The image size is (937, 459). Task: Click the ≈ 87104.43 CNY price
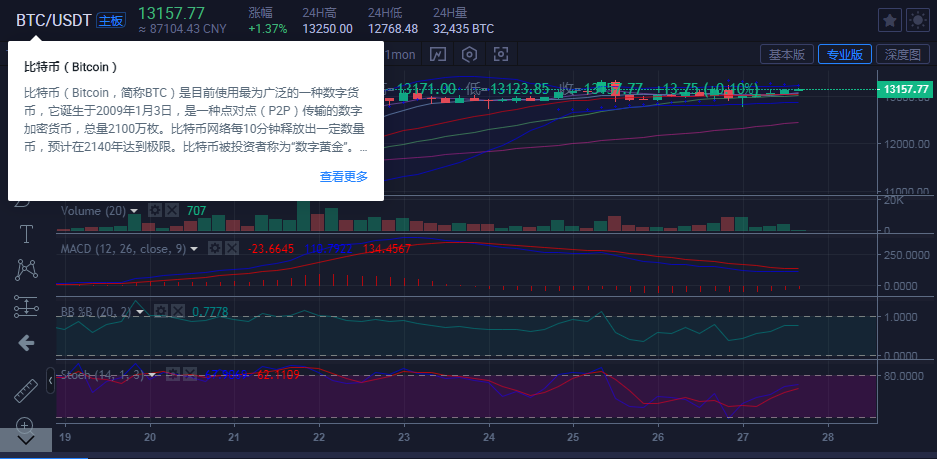182,29
